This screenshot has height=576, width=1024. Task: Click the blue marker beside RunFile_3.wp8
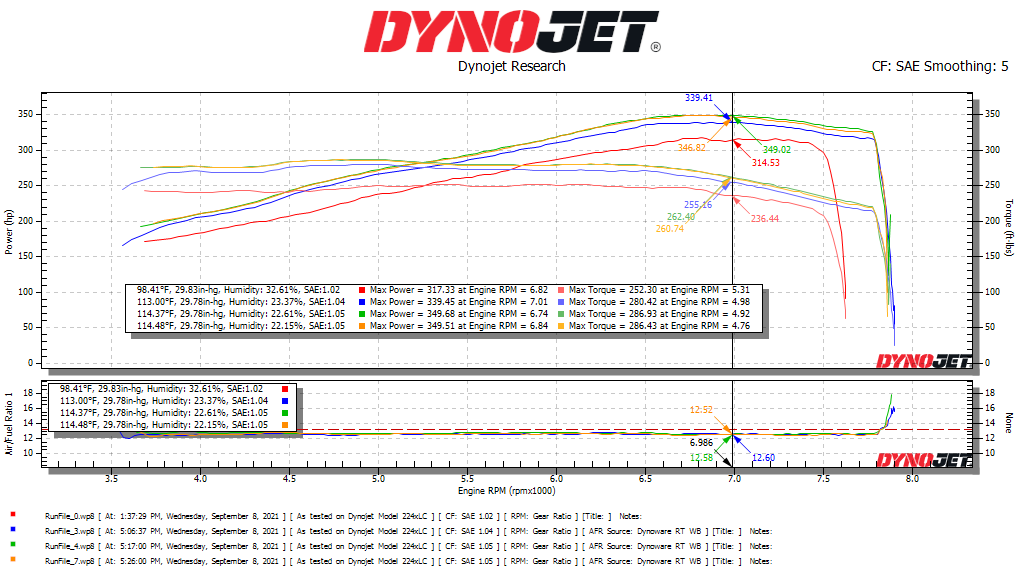(11, 531)
